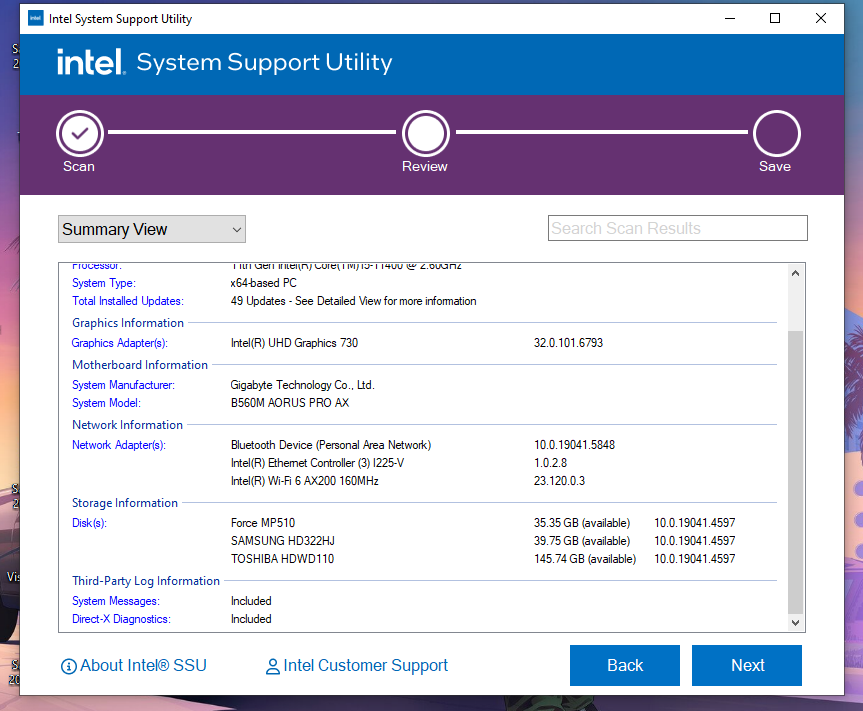
Task: Click SAMSUNG HD322HJ disk entry
Action: [x=282, y=541]
